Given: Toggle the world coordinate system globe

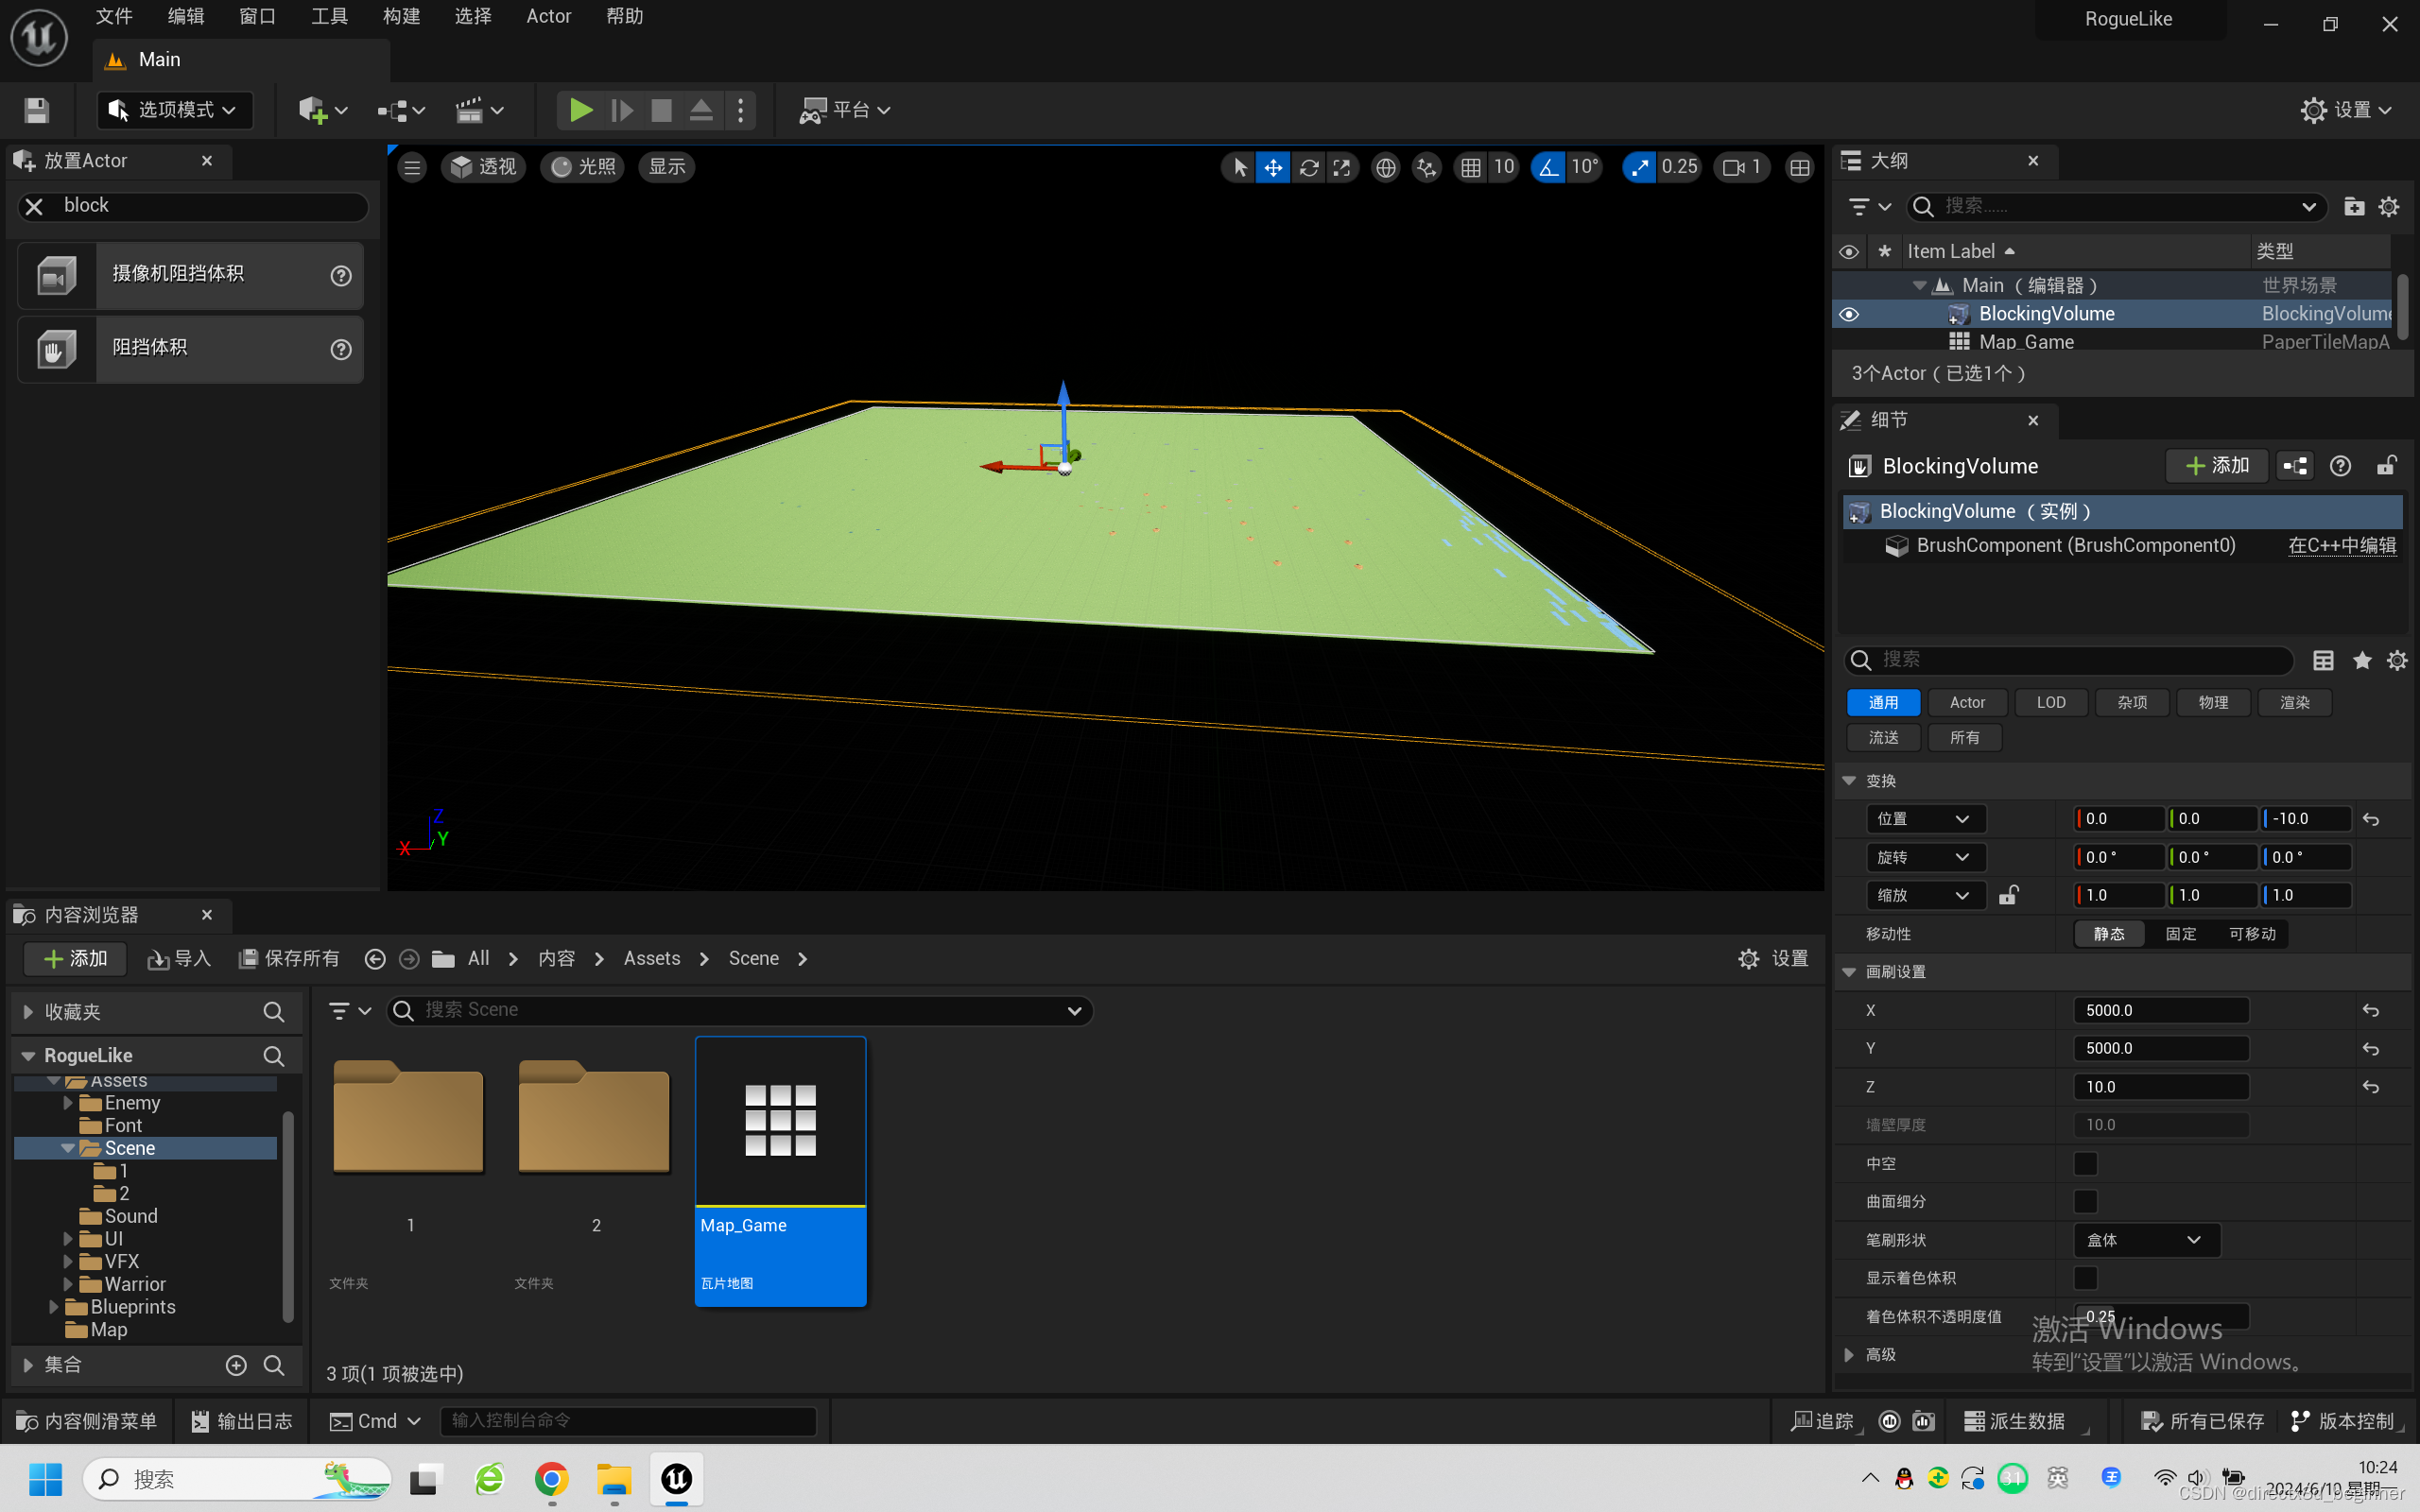Looking at the screenshot, I should [x=1385, y=167].
